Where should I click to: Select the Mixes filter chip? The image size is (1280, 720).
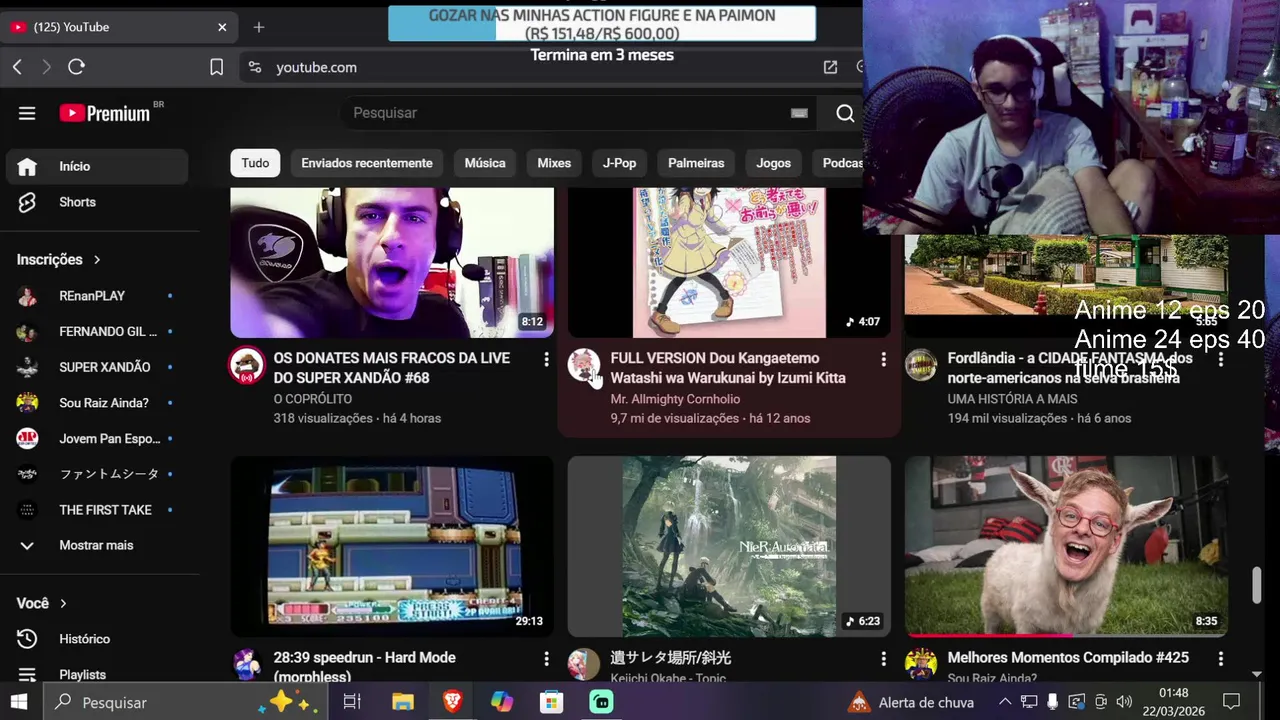pos(554,163)
